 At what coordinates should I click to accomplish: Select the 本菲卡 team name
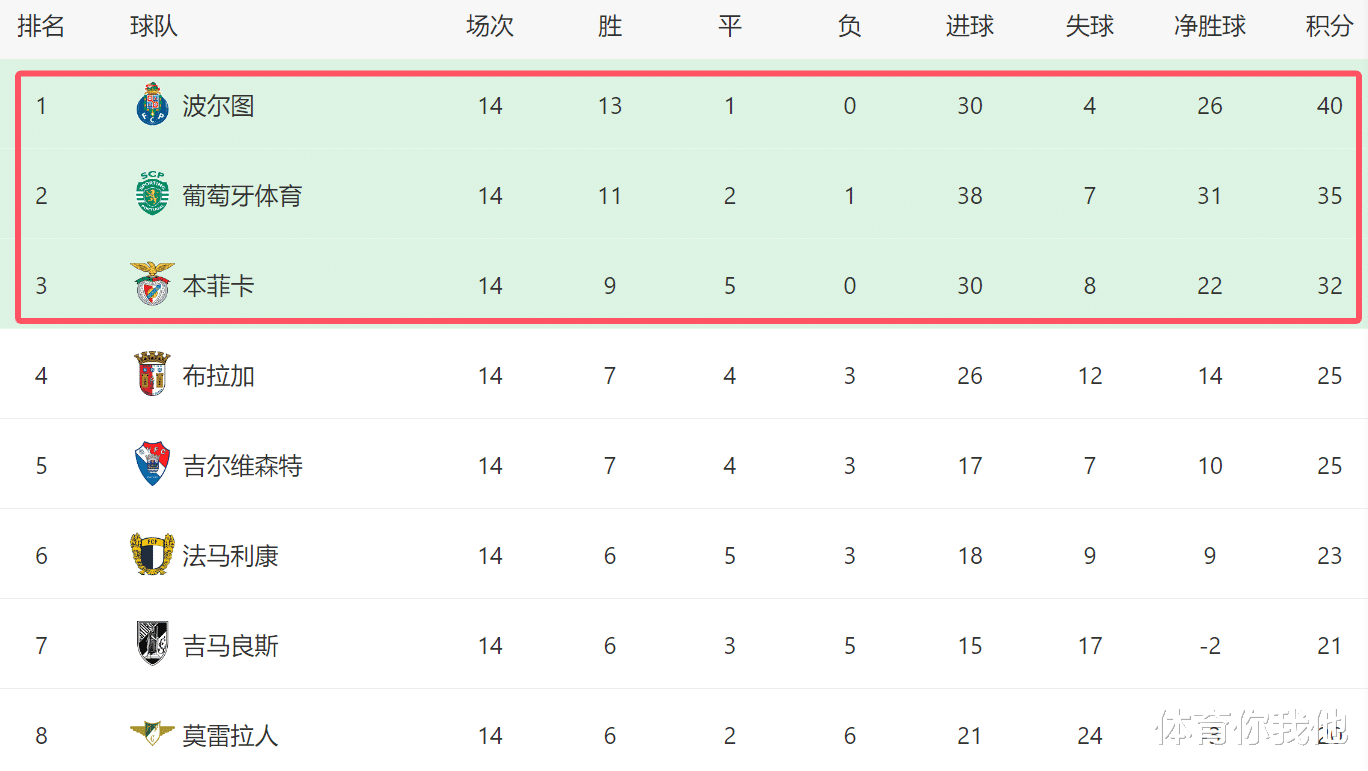pyautogui.click(x=218, y=286)
